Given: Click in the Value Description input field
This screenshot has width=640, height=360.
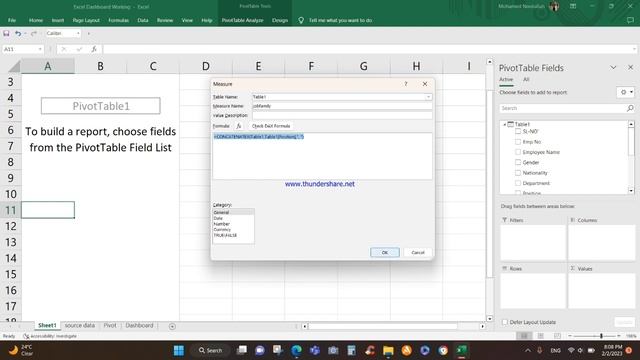Looking at the screenshot, I should [x=342, y=116].
